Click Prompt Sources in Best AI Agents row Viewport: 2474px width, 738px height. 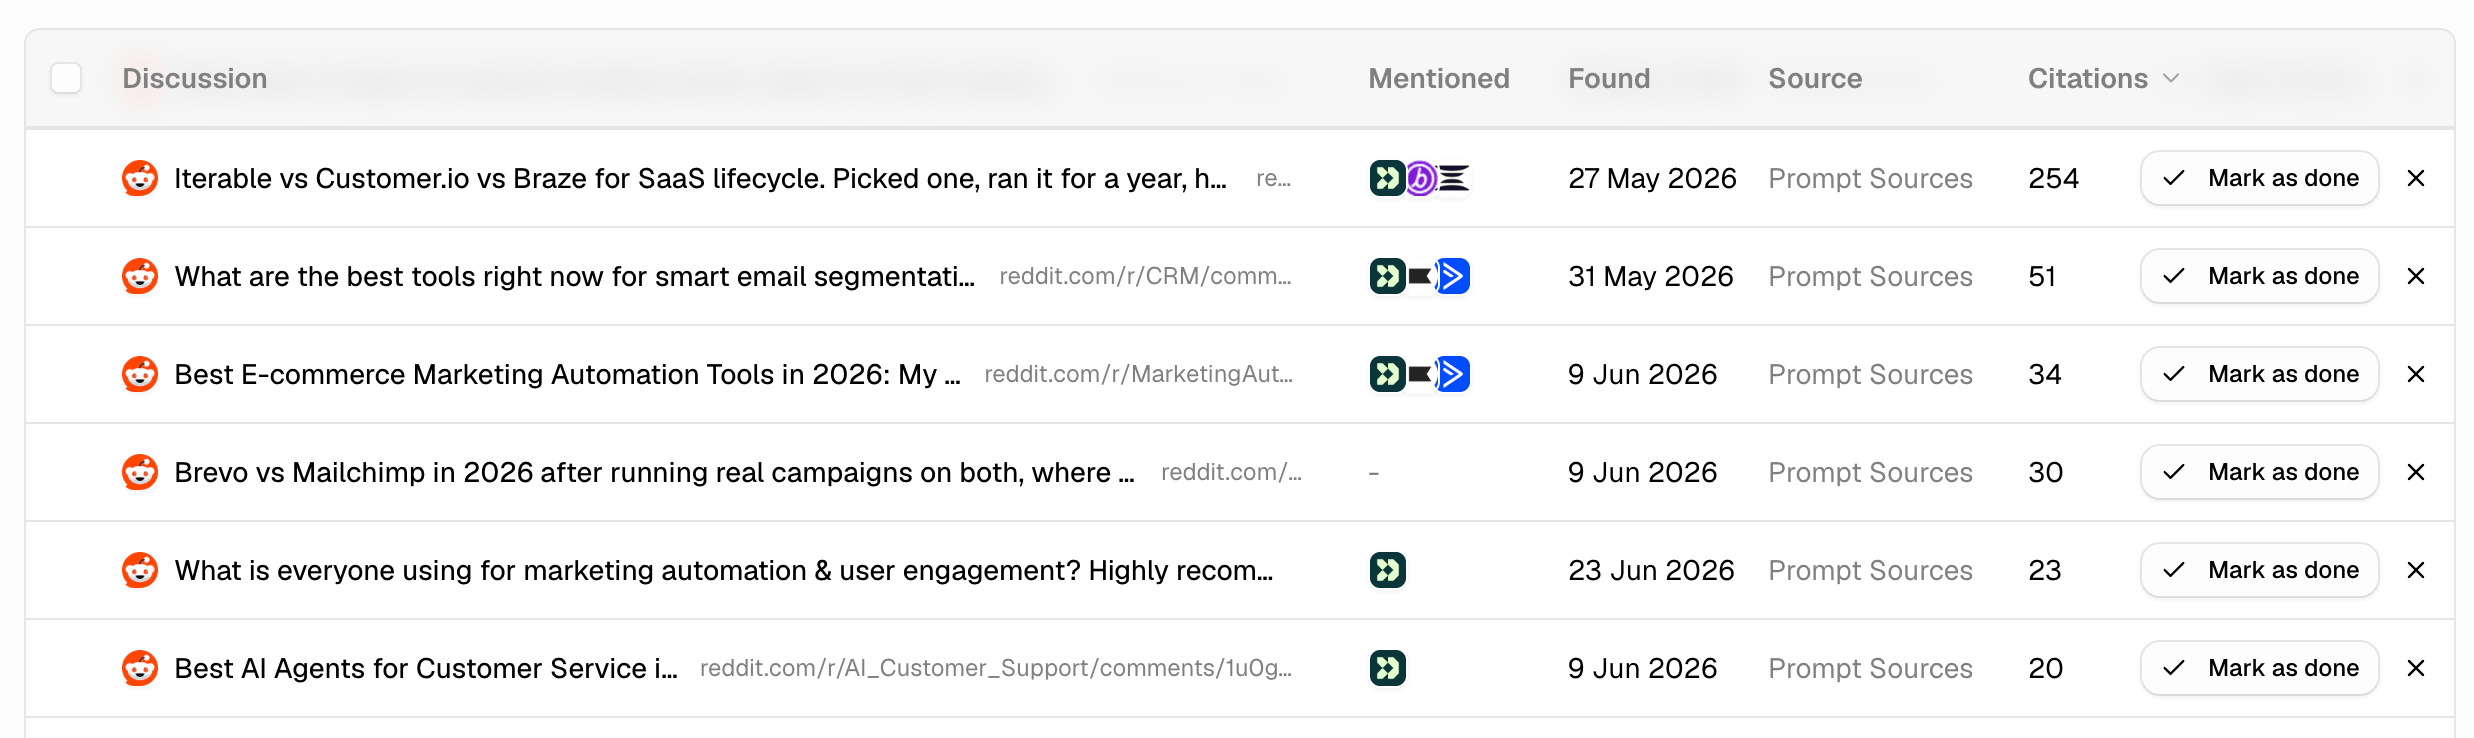coord(1870,668)
